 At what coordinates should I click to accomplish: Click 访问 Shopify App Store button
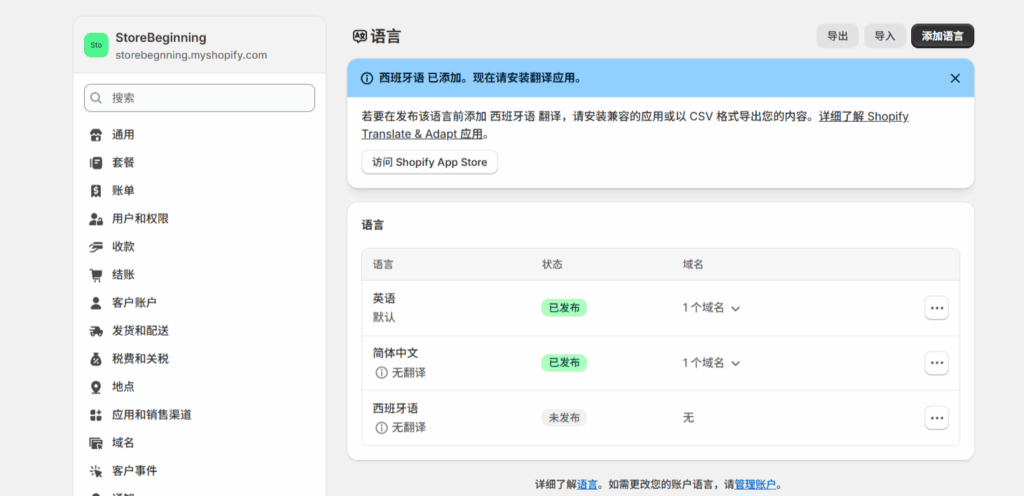(x=429, y=162)
